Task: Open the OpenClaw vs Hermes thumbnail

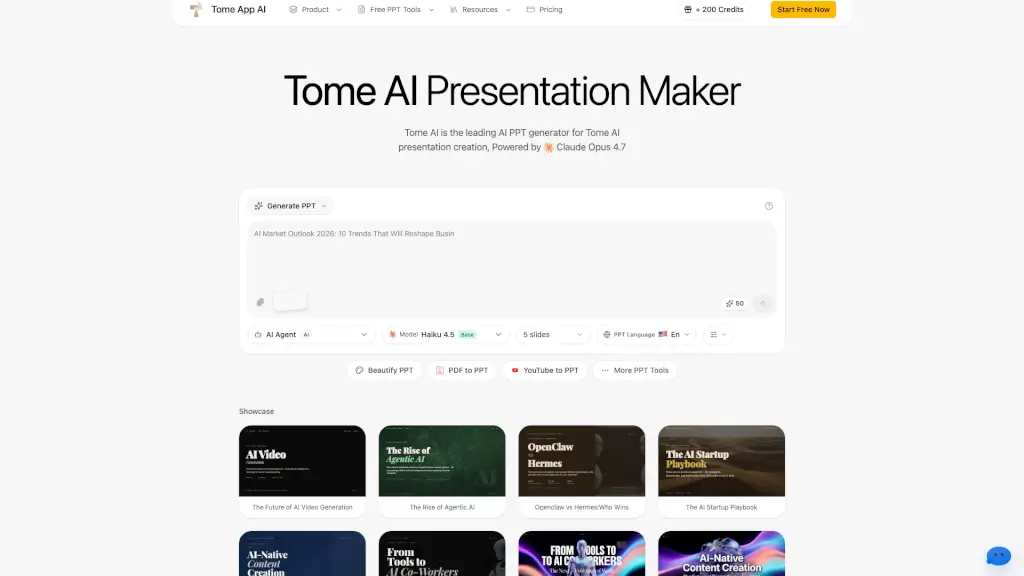Action: (582, 461)
